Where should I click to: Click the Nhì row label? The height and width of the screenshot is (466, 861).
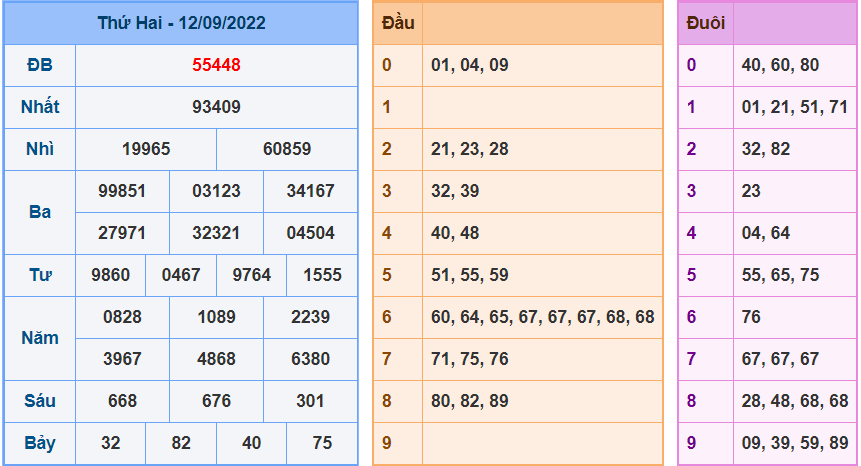[x=40, y=149]
